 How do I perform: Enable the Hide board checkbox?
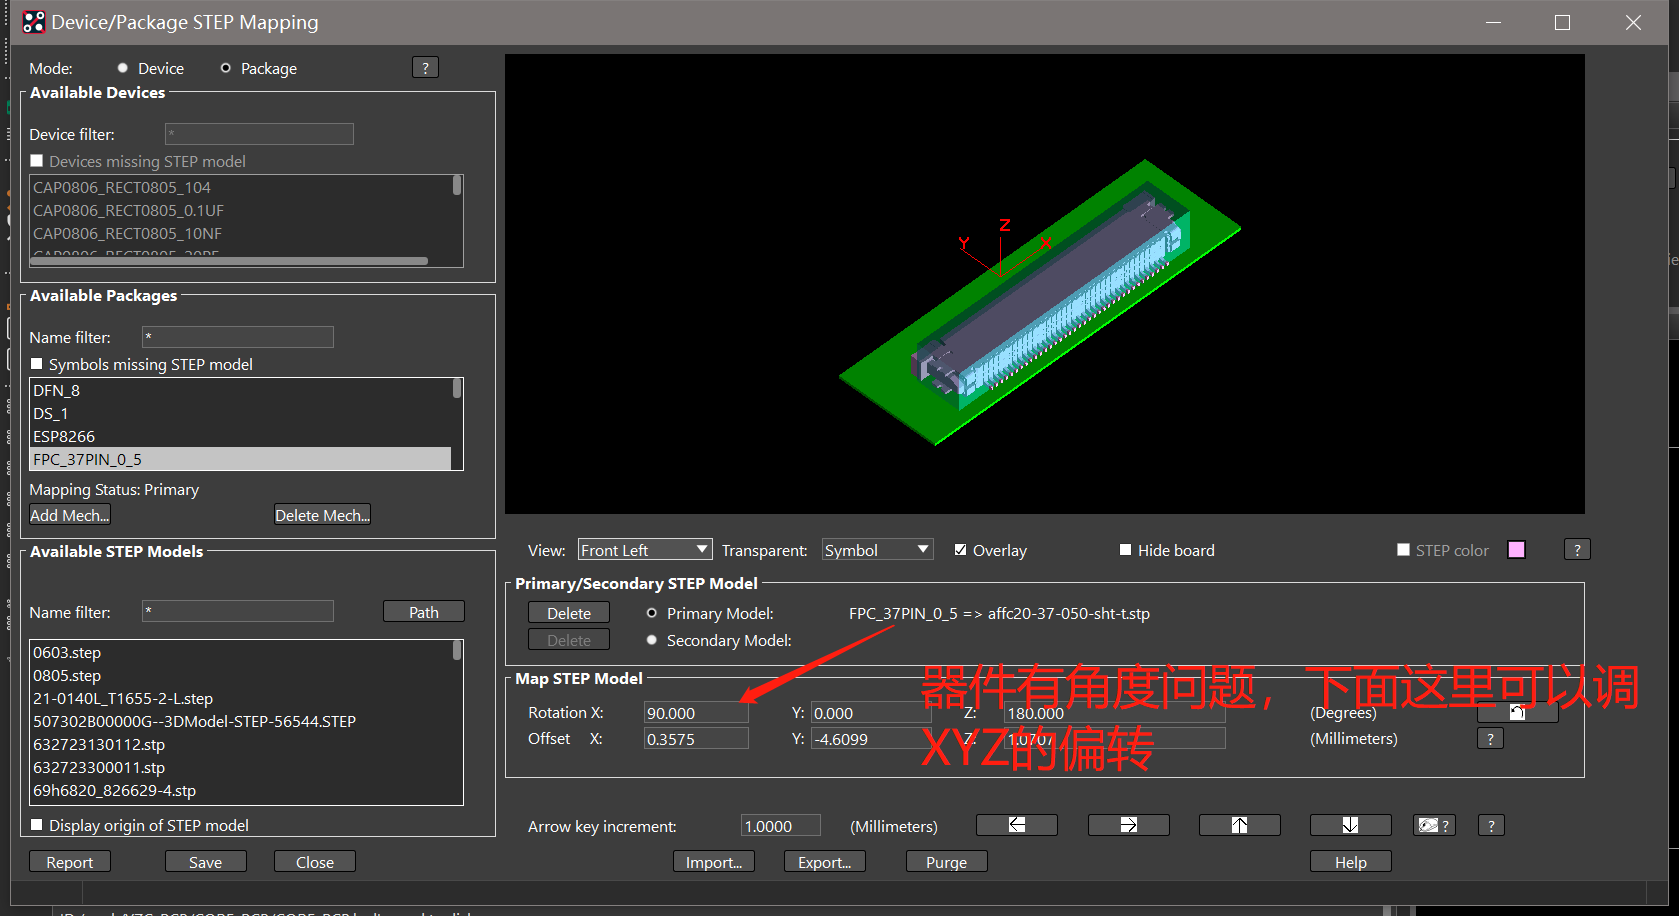click(1125, 550)
